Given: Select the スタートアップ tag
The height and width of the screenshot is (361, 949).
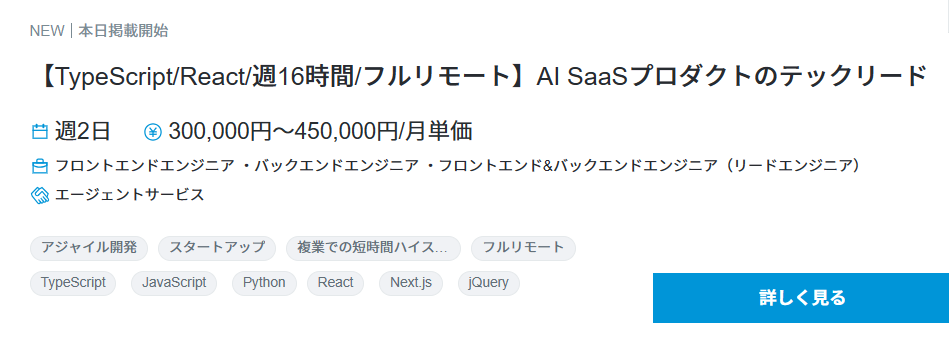Looking at the screenshot, I should coord(217,248).
